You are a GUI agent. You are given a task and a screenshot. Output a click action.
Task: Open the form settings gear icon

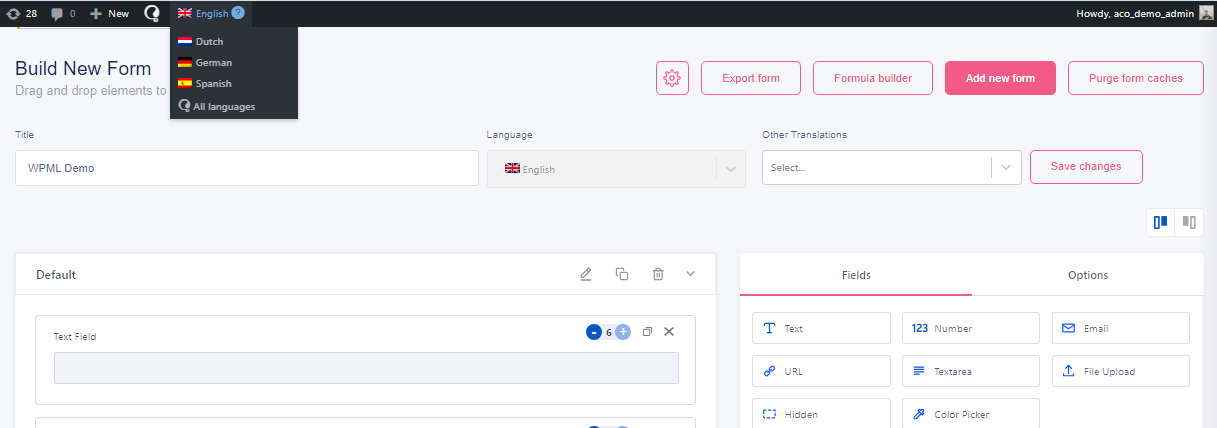(672, 78)
